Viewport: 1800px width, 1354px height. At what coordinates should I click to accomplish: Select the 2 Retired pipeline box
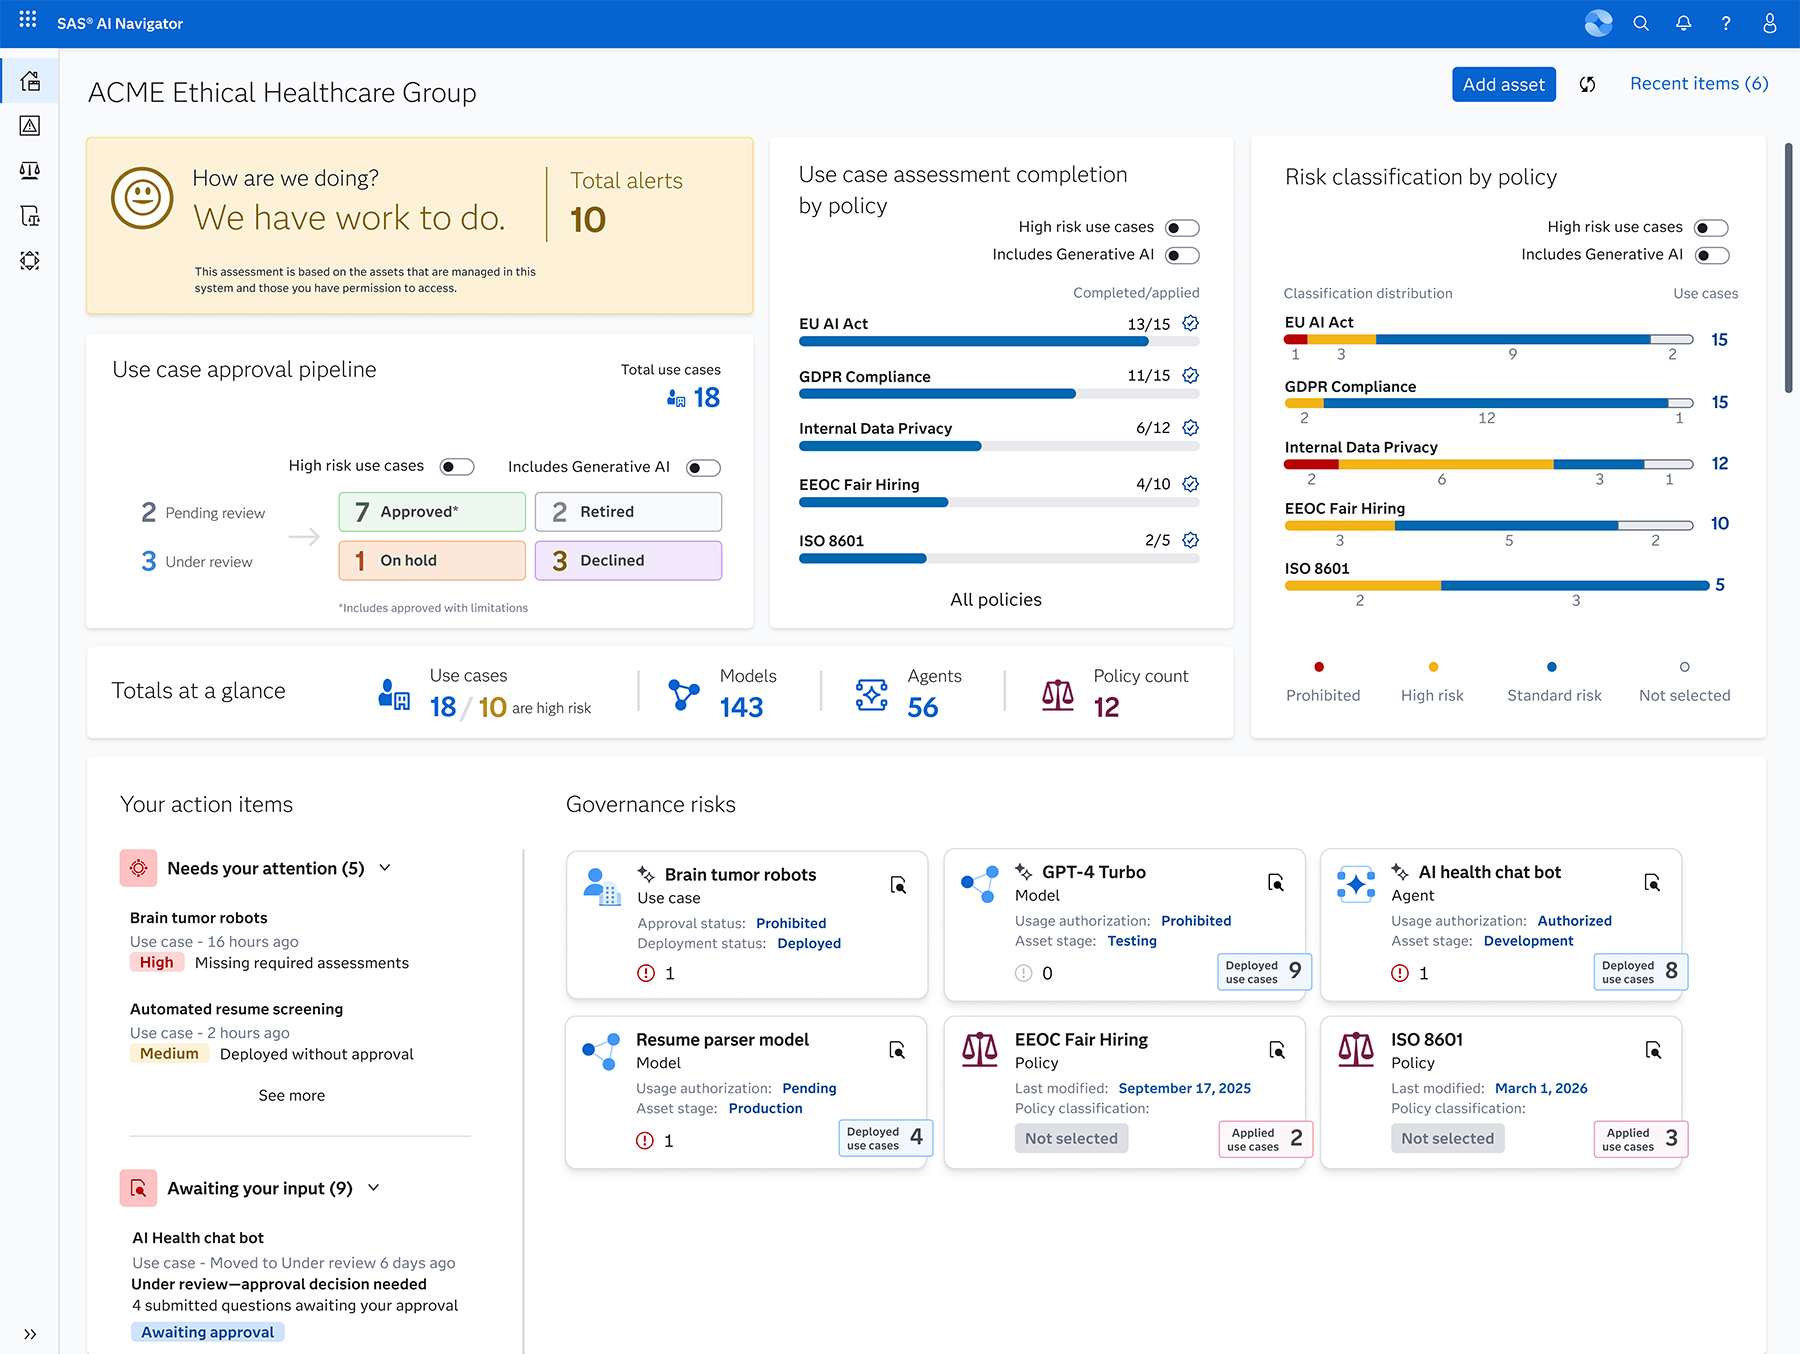point(628,512)
